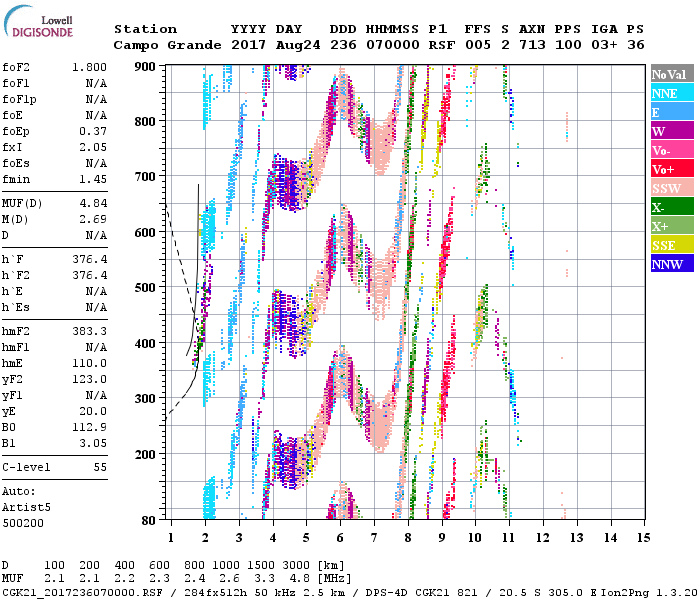Click the hmF2 value 383.3
This screenshot has height=600, width=700.
coord(89,331)
